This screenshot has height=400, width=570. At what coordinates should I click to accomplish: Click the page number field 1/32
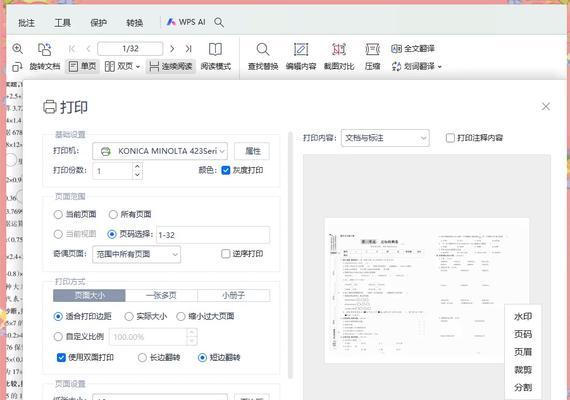tap(130, 48)
